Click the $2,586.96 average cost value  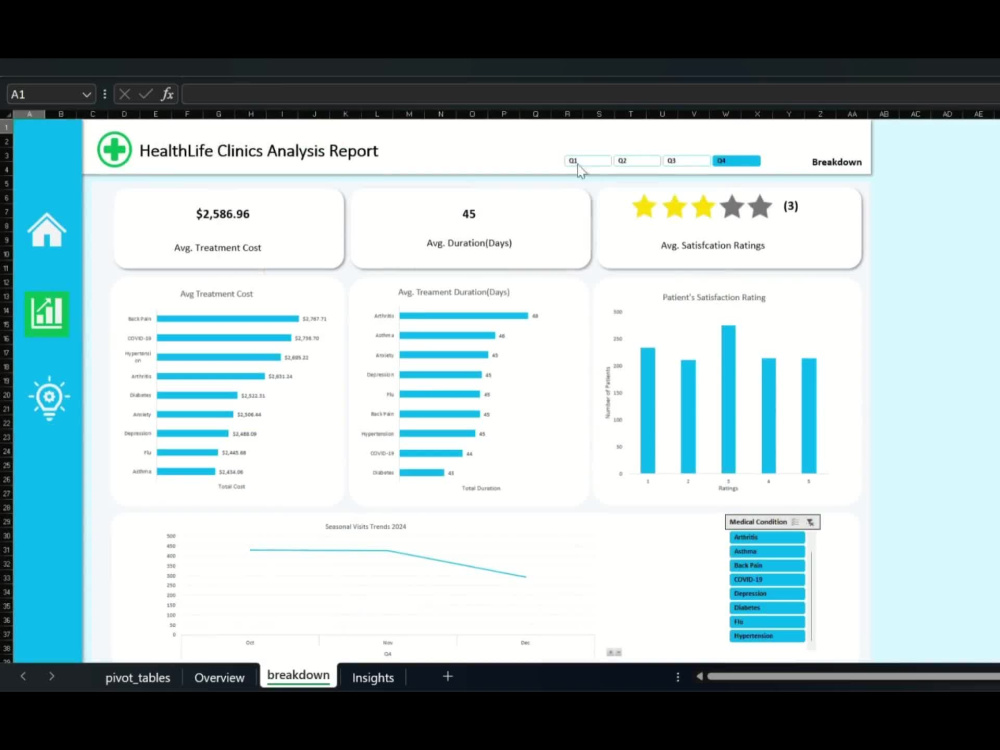[x=223, y=214]
